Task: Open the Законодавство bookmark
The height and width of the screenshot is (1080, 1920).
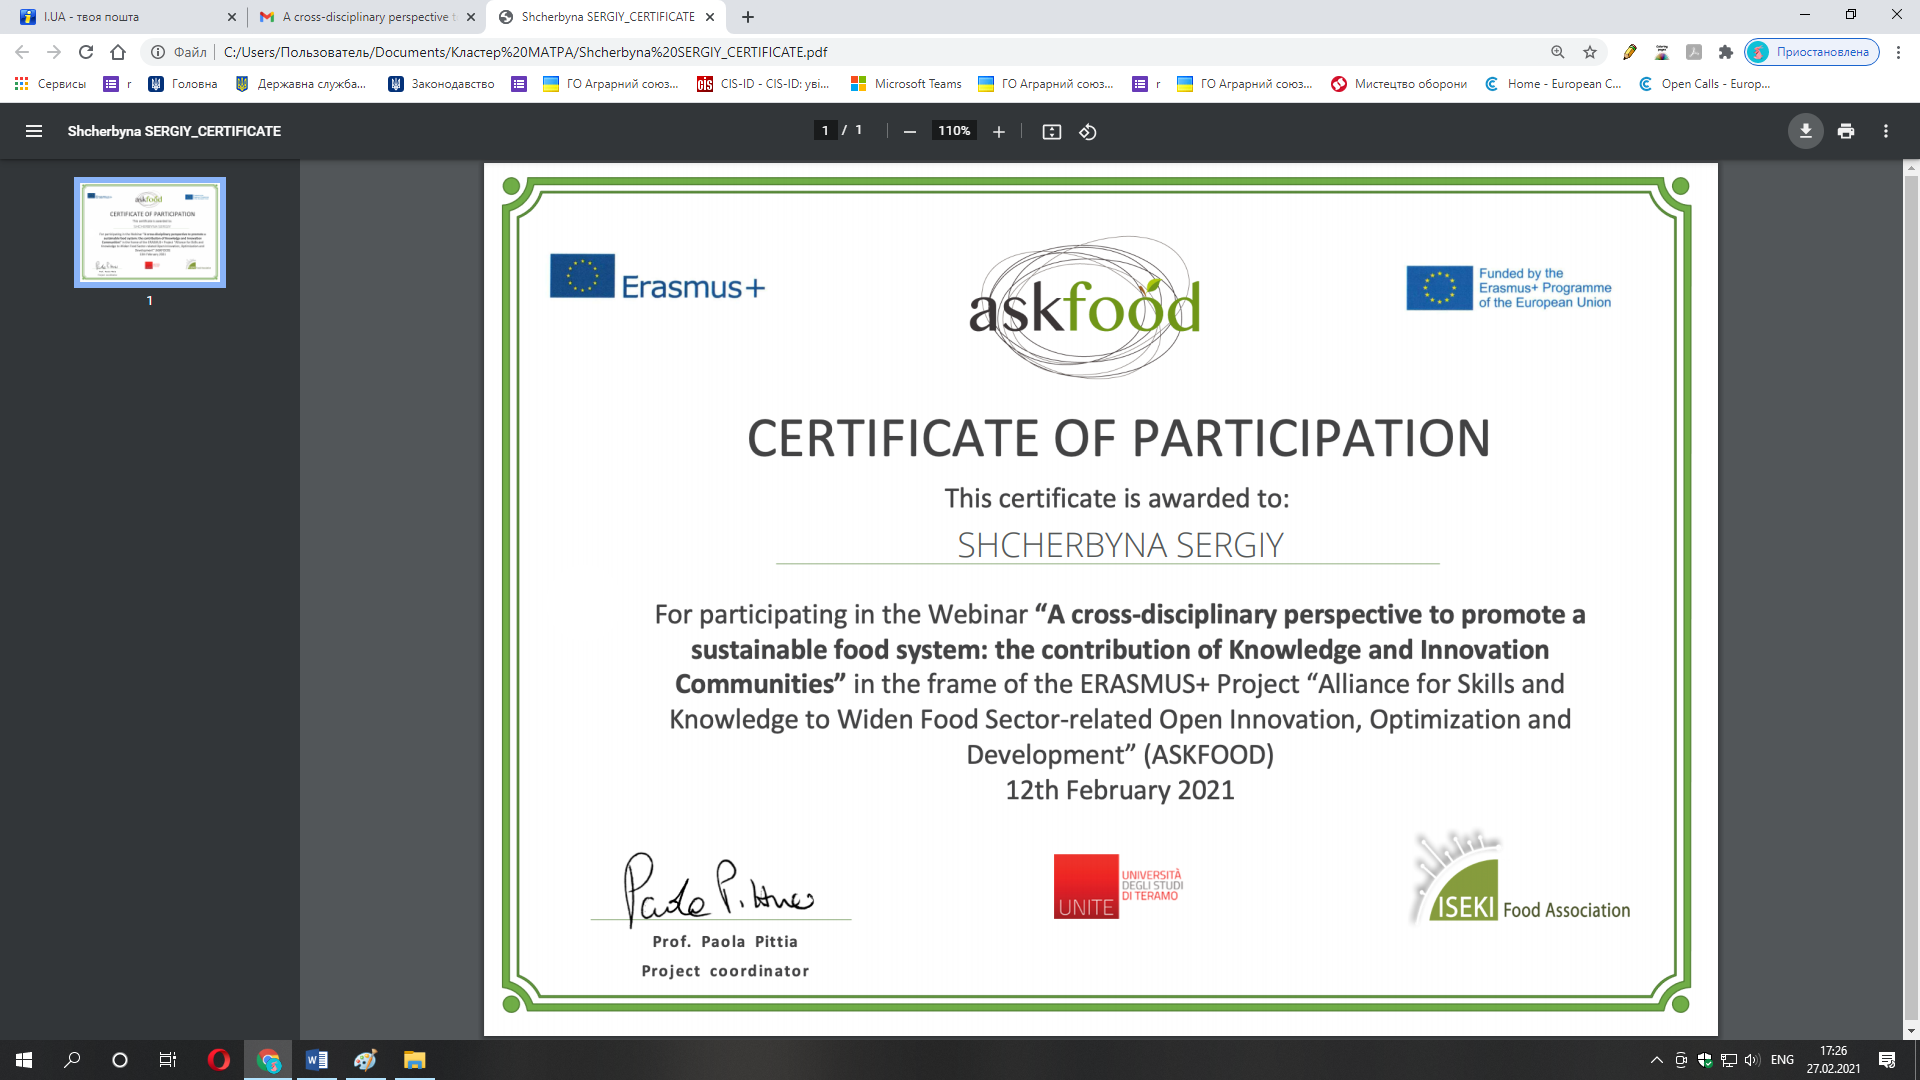Action: pos(442,84)
